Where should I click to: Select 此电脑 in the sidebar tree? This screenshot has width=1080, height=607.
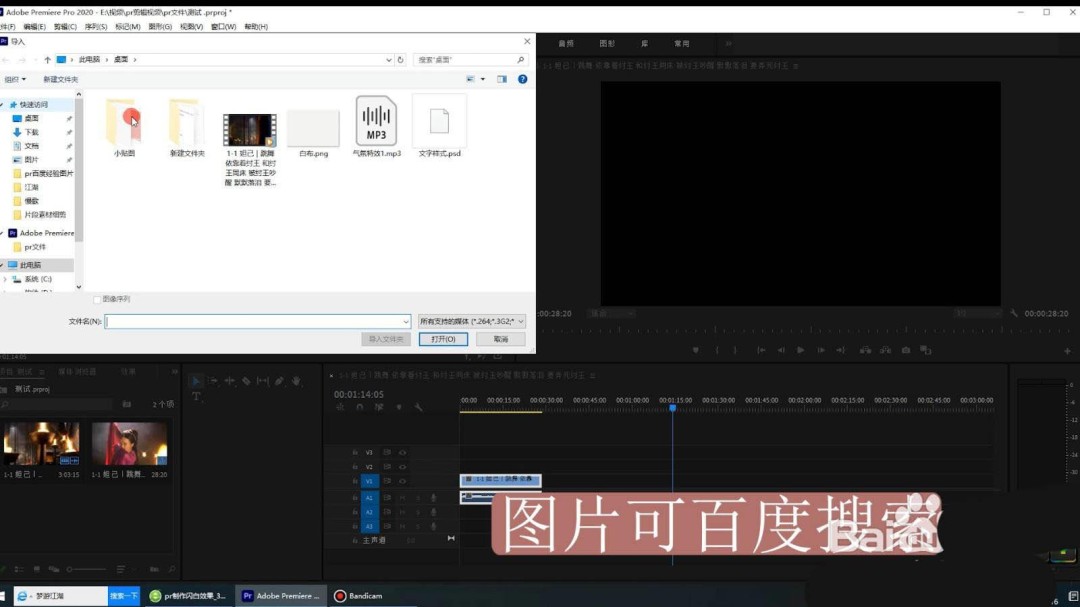[x=30, y=265]
